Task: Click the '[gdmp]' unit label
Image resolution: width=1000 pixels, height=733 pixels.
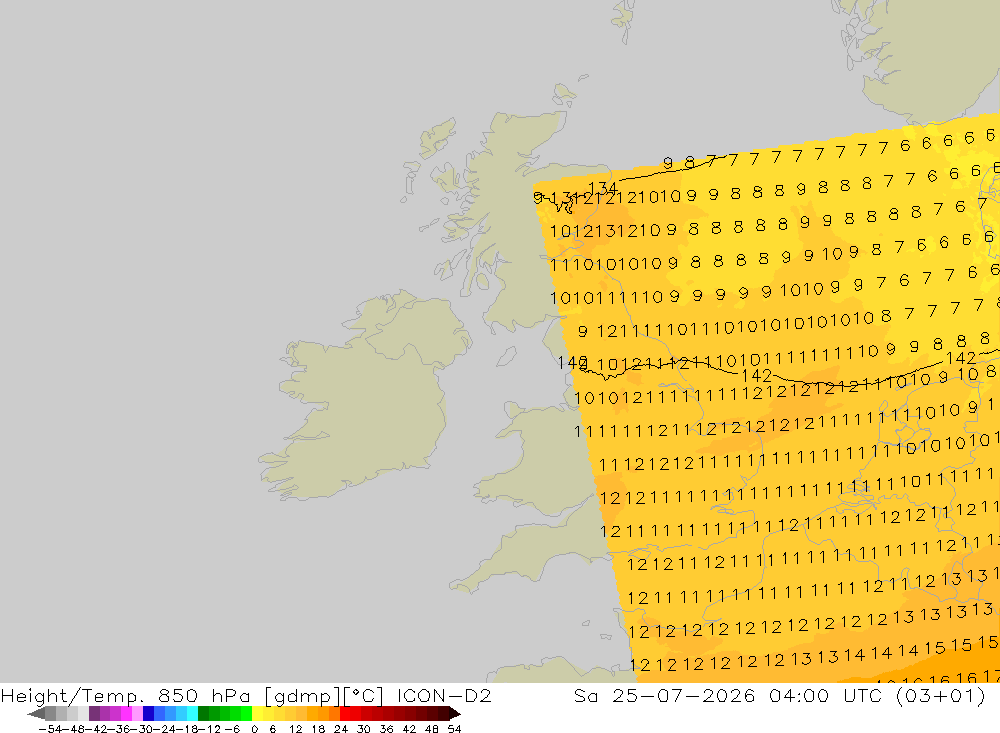Action: (301, 695)
